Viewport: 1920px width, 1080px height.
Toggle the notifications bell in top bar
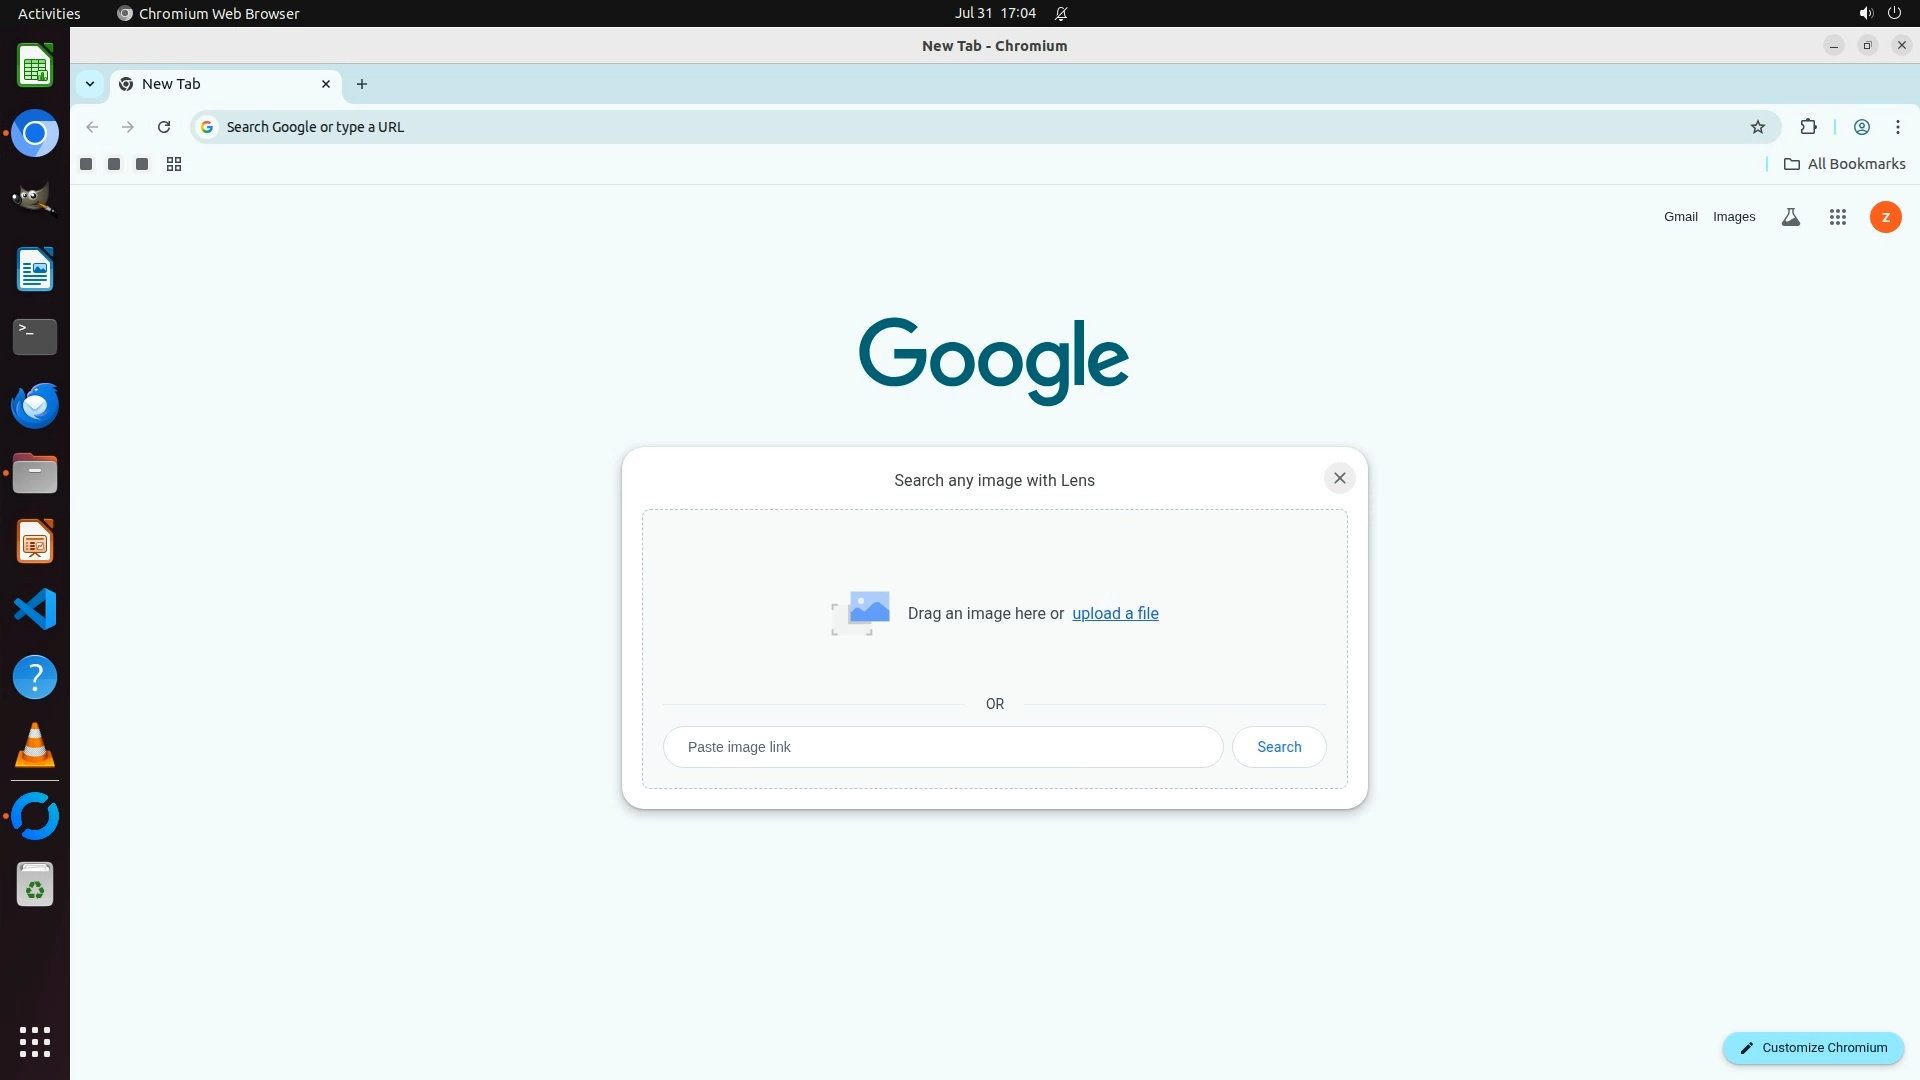click(x=1061, y=14)
